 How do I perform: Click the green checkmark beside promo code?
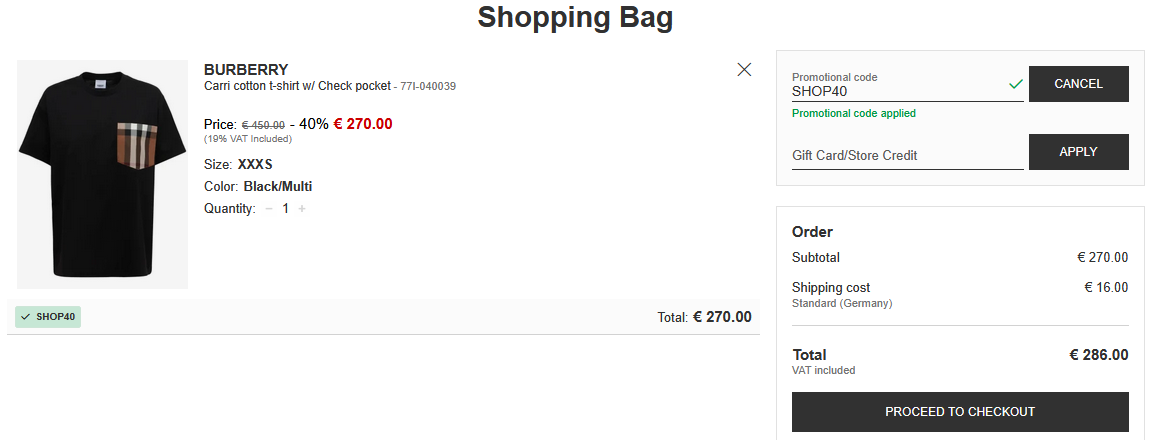pyautogui.click(x=1016, y=85)
